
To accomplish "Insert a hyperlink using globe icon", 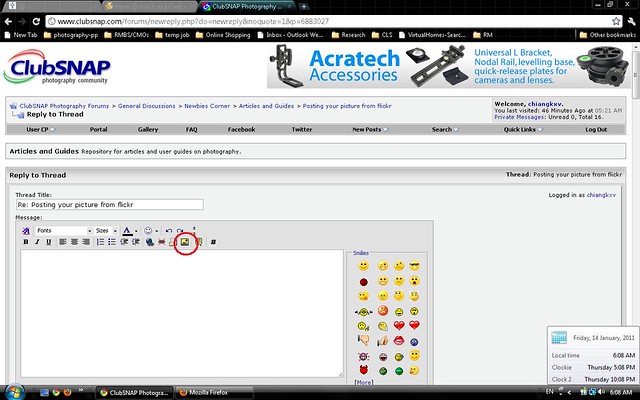I will (150, 242).
